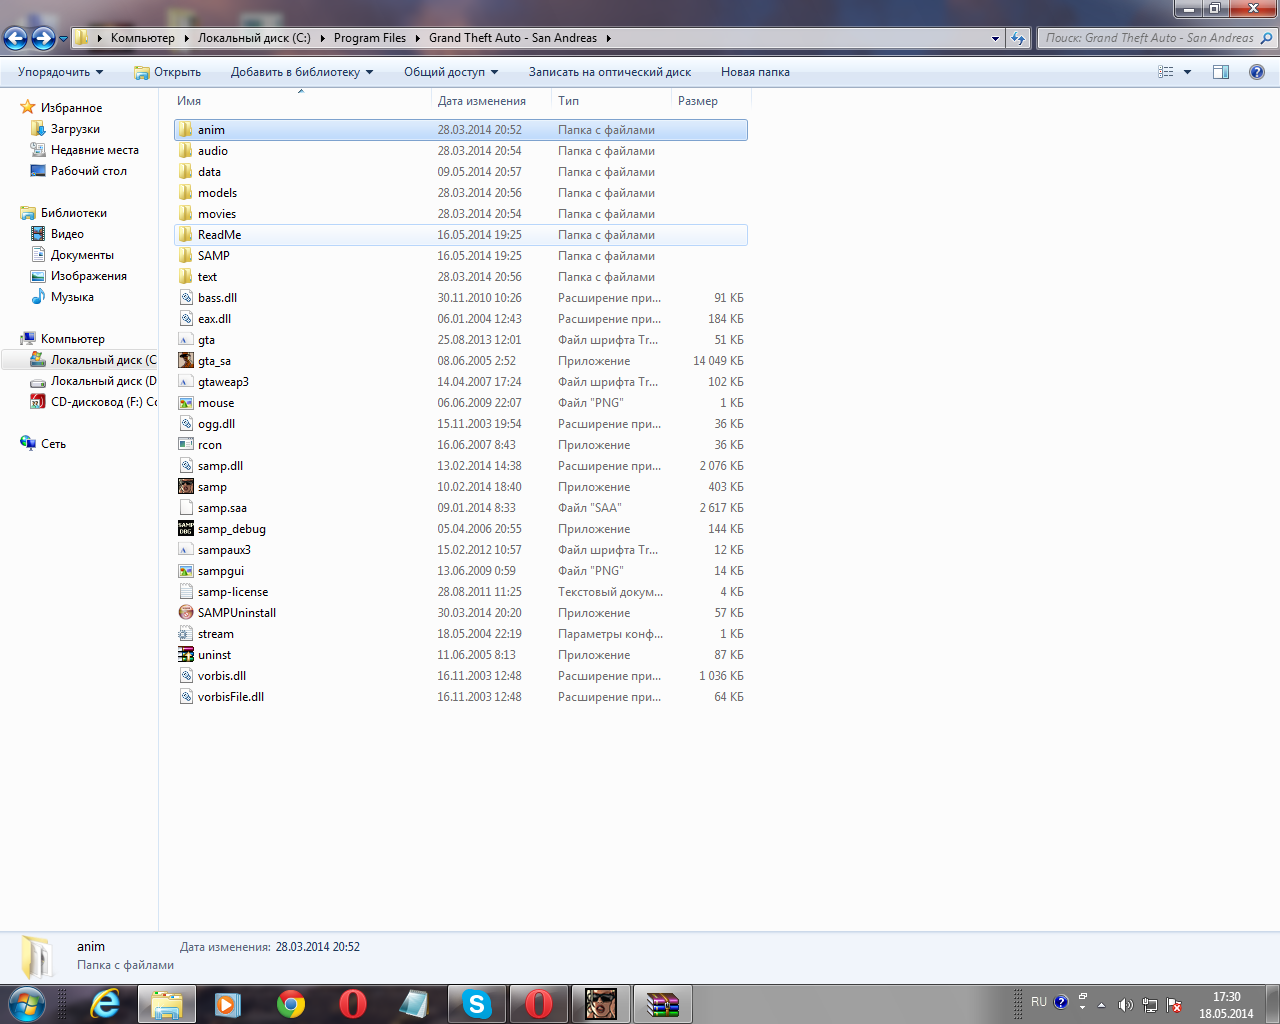Select the uninst application icon
Image resolution: width=1280 pixels, height=1024 pixels.
(186, 655)
